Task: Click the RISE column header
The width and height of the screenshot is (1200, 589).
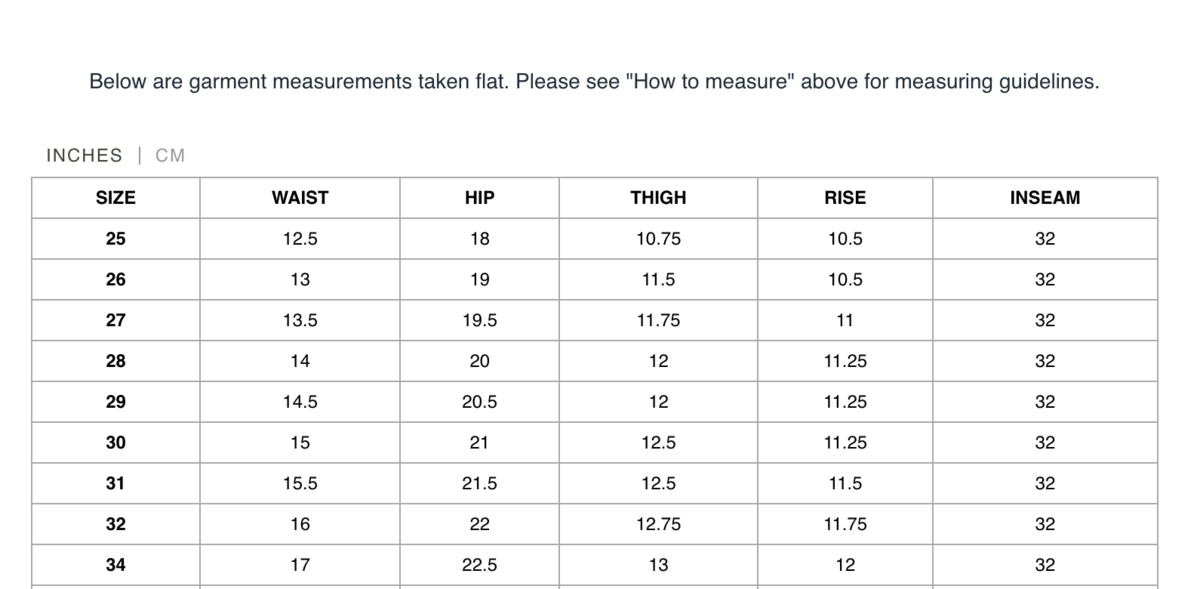Action: [x=845, y=198]
